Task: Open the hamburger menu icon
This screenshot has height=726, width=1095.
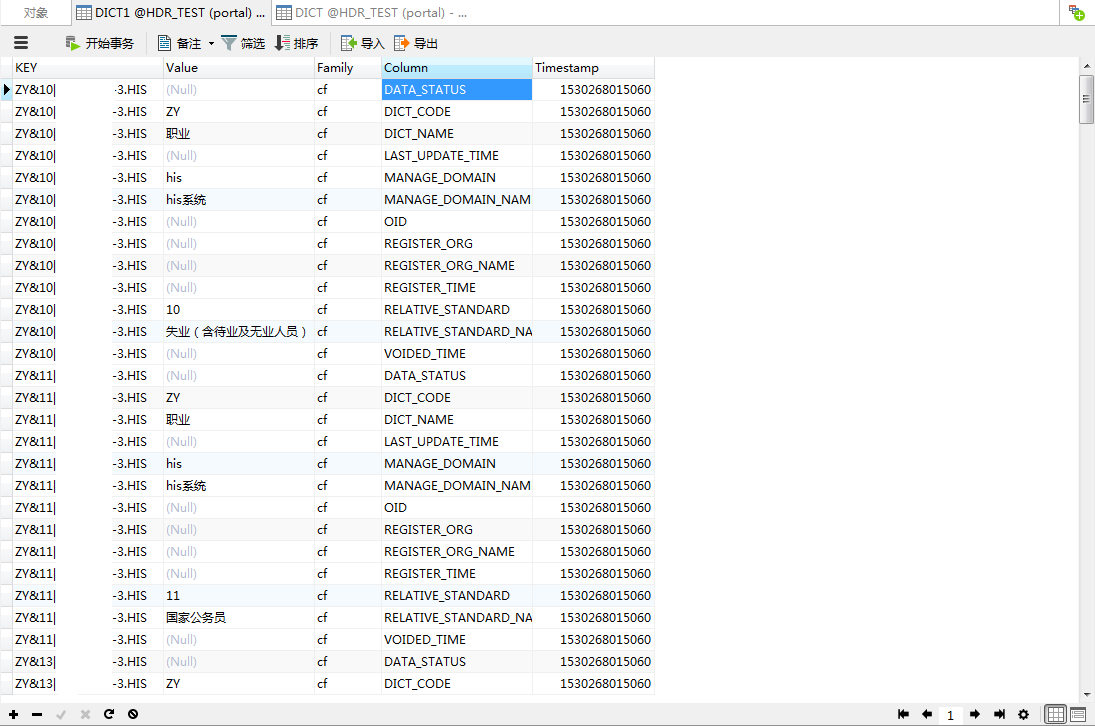Action: [x=21, y=43]
